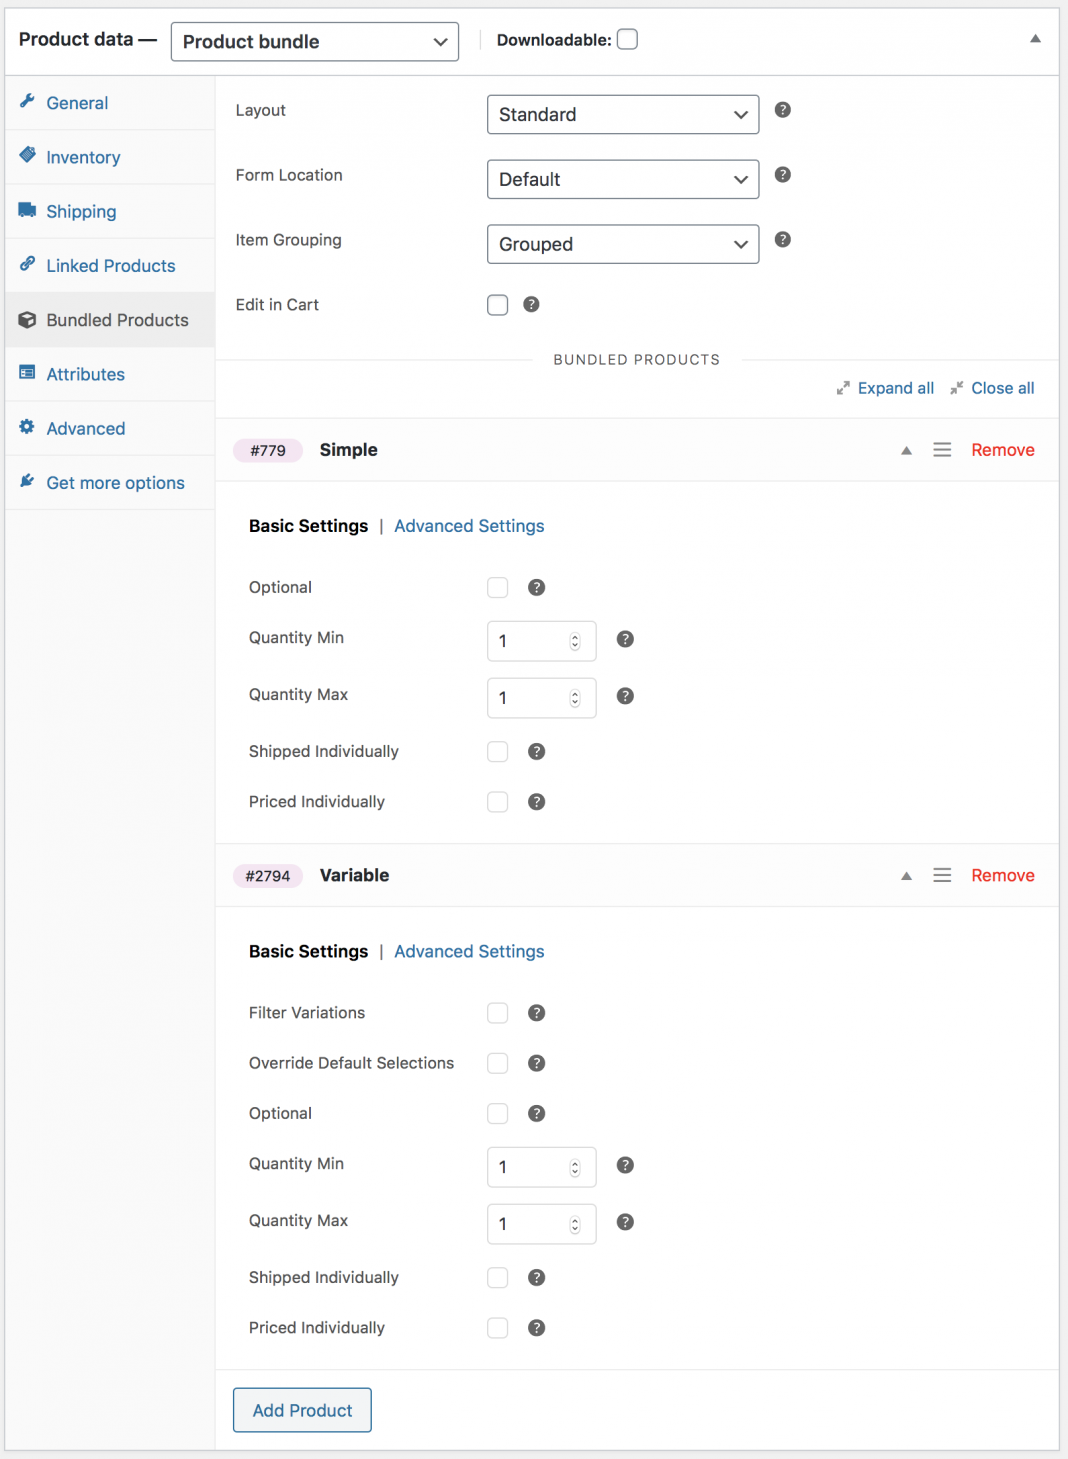The image size is (1068, 1459).
Task: Select the Linked Products chain icon
Action: click(29, 264)
